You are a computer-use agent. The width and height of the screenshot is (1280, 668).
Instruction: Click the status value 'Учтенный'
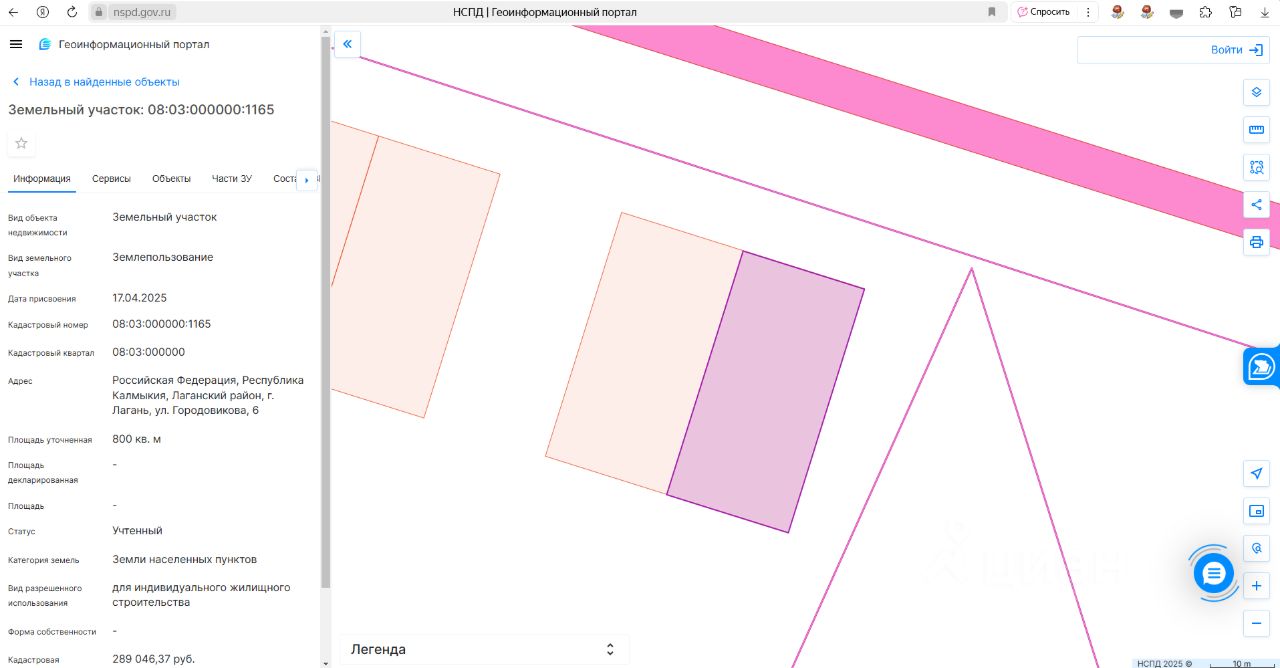(x=137, y=530)
